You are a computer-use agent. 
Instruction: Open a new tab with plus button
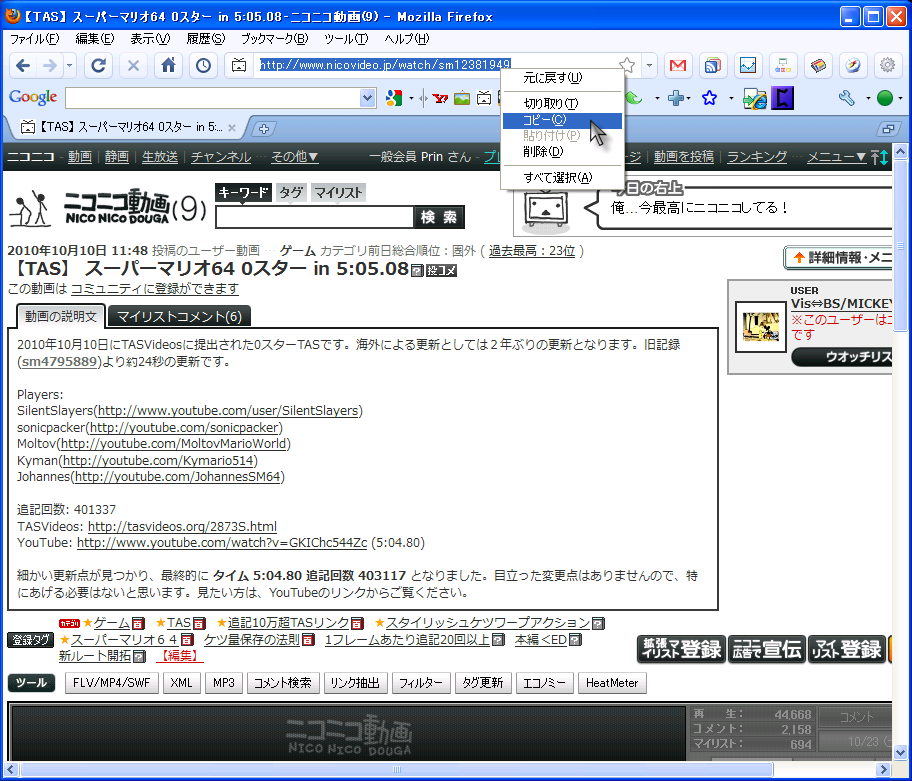264,128
